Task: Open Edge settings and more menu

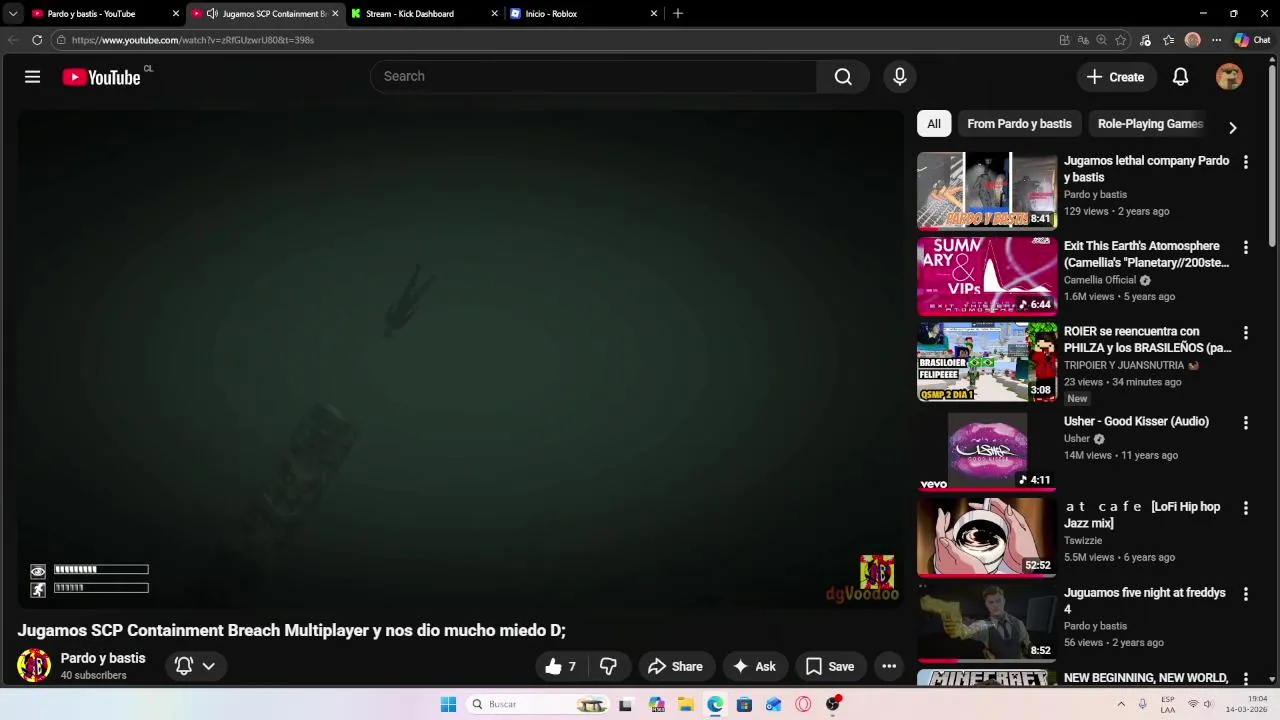Action: click(1216, 40)
